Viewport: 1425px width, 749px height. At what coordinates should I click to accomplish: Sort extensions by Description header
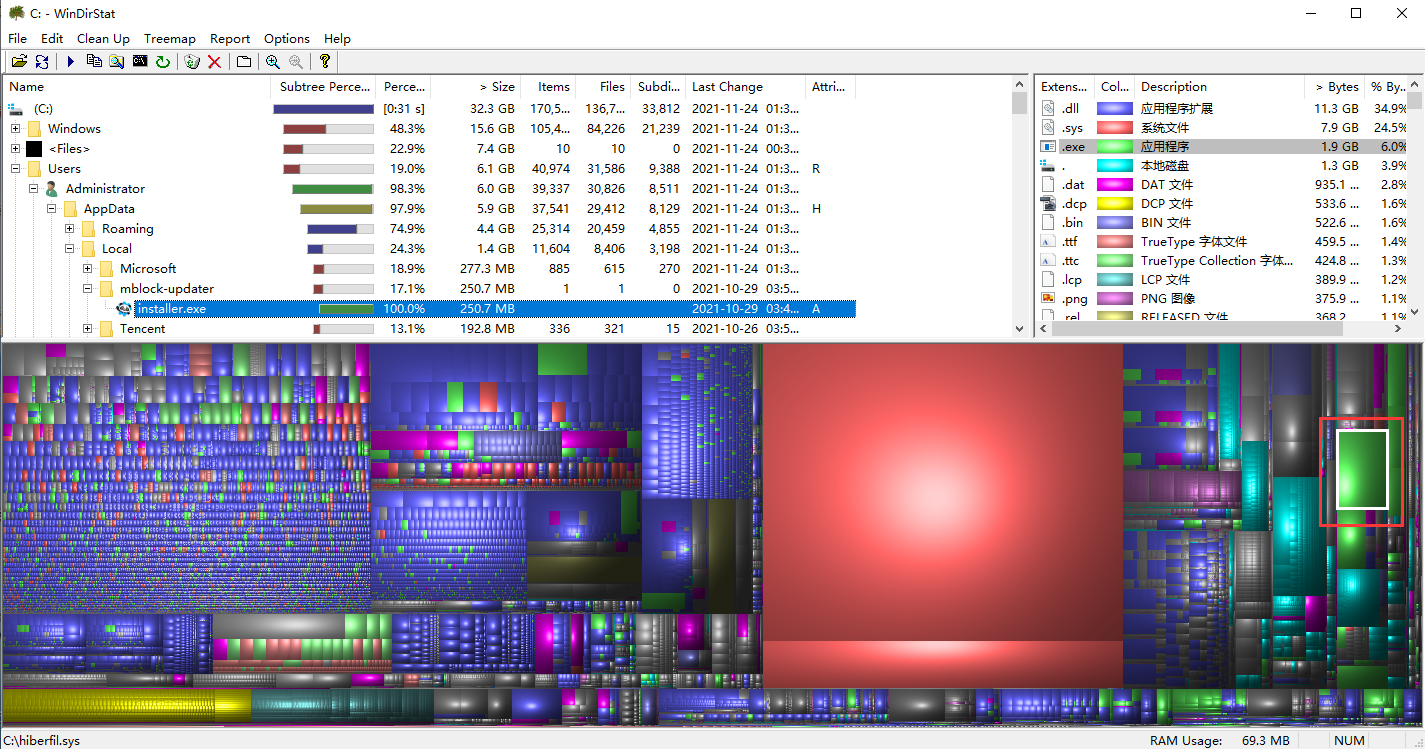pos(1220,87)
